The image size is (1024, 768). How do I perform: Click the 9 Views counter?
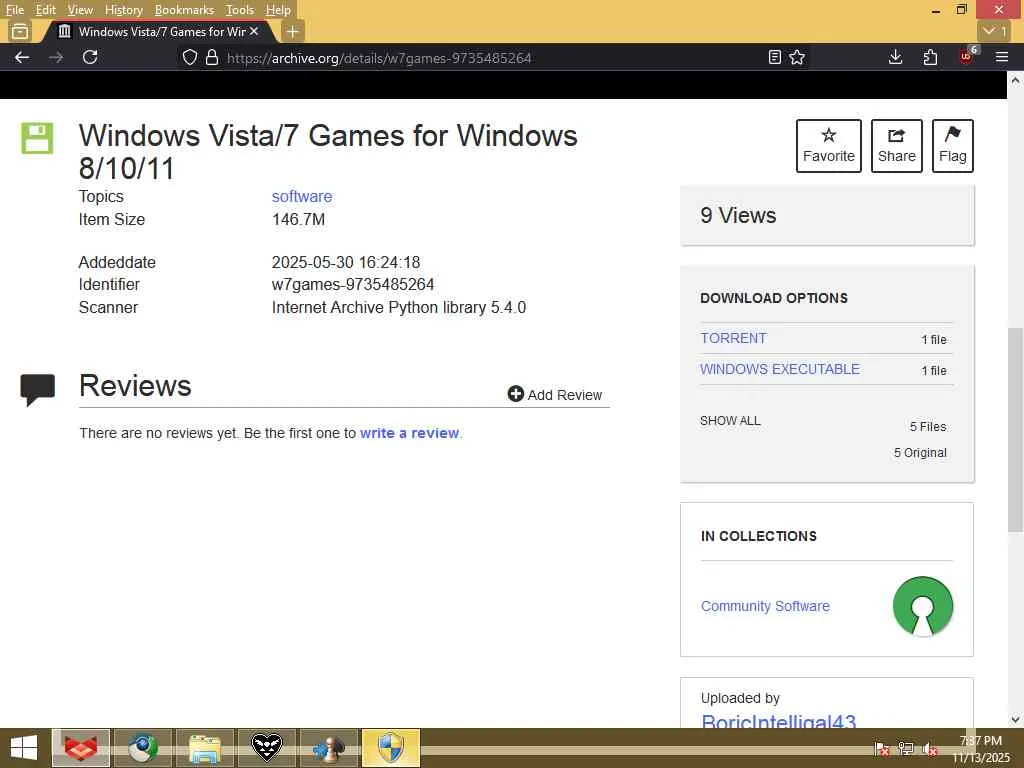tap(738, 216)
